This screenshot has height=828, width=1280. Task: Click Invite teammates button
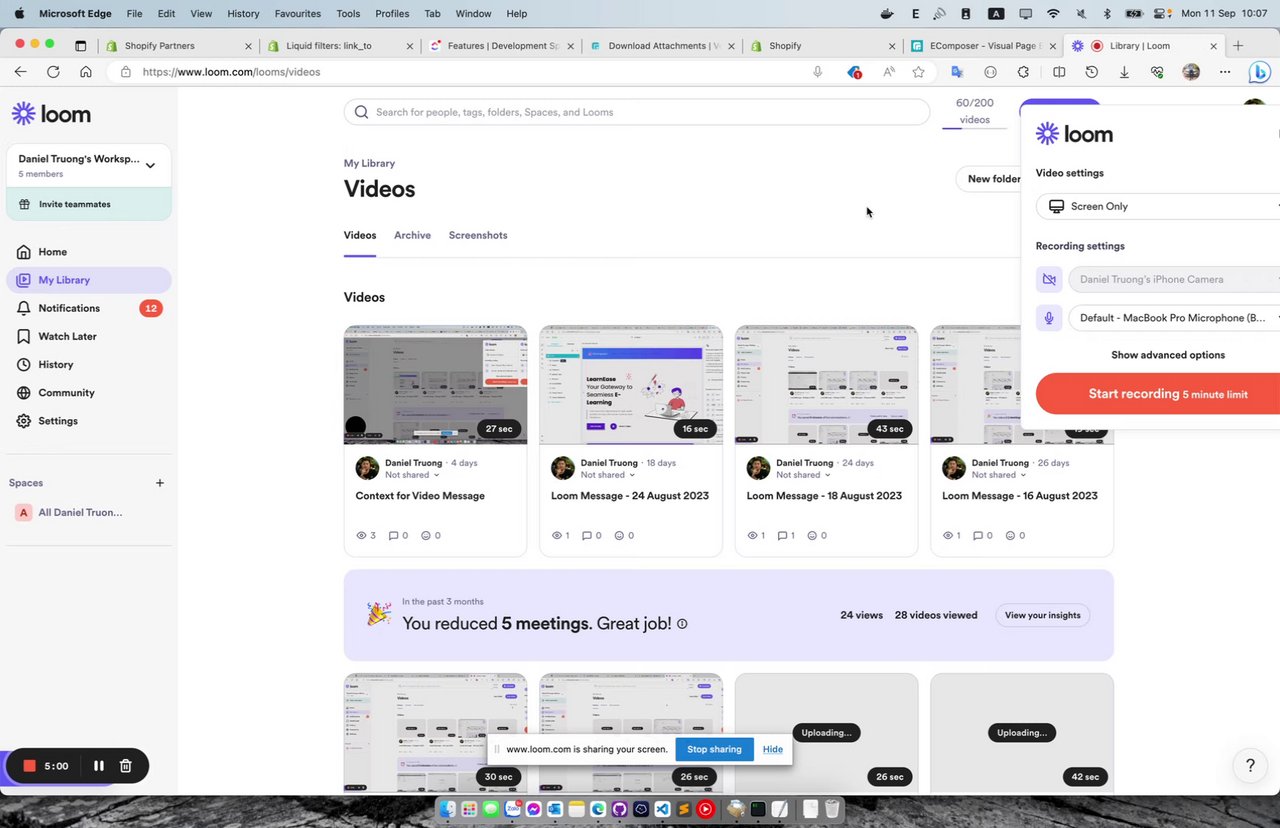89,204
